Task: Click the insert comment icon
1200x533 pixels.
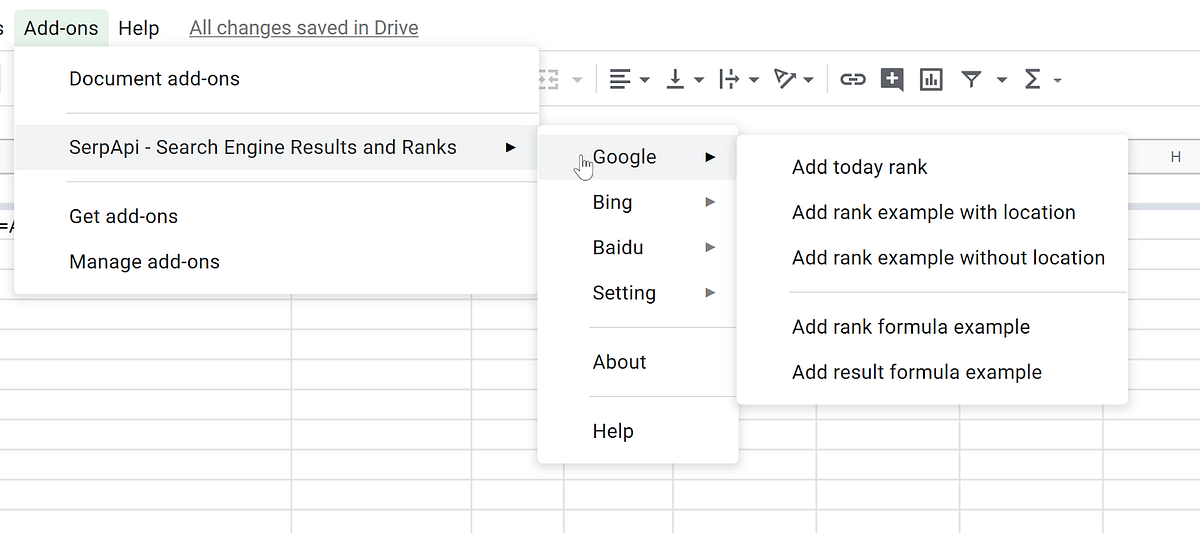Action: tap(892, 79)
